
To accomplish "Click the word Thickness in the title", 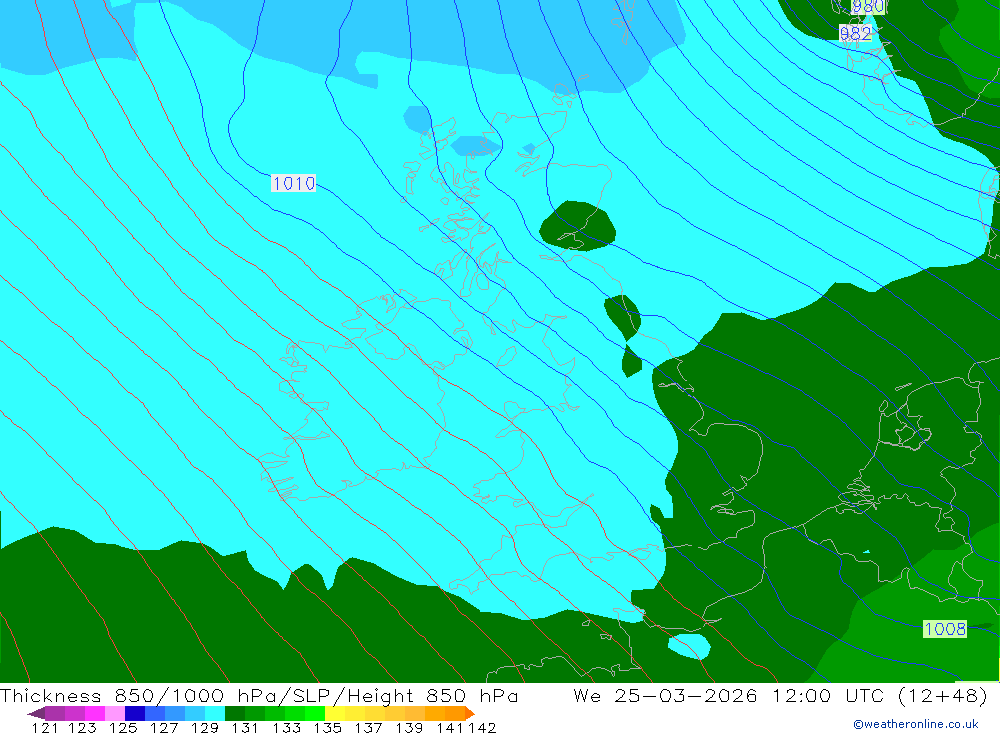I will click(50, 695).
